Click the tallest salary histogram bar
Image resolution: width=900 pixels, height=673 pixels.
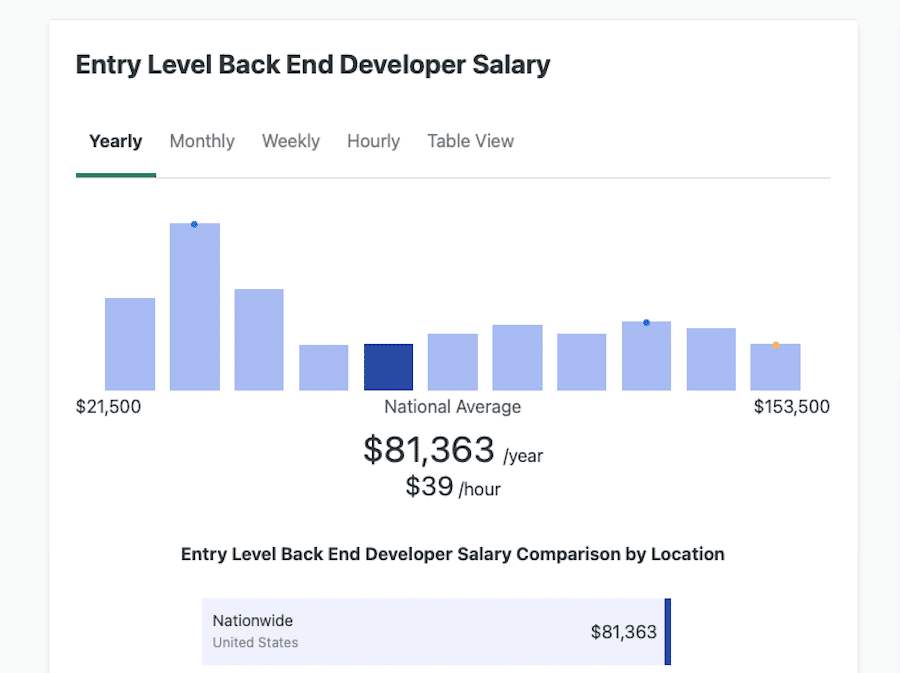point(194,305)
